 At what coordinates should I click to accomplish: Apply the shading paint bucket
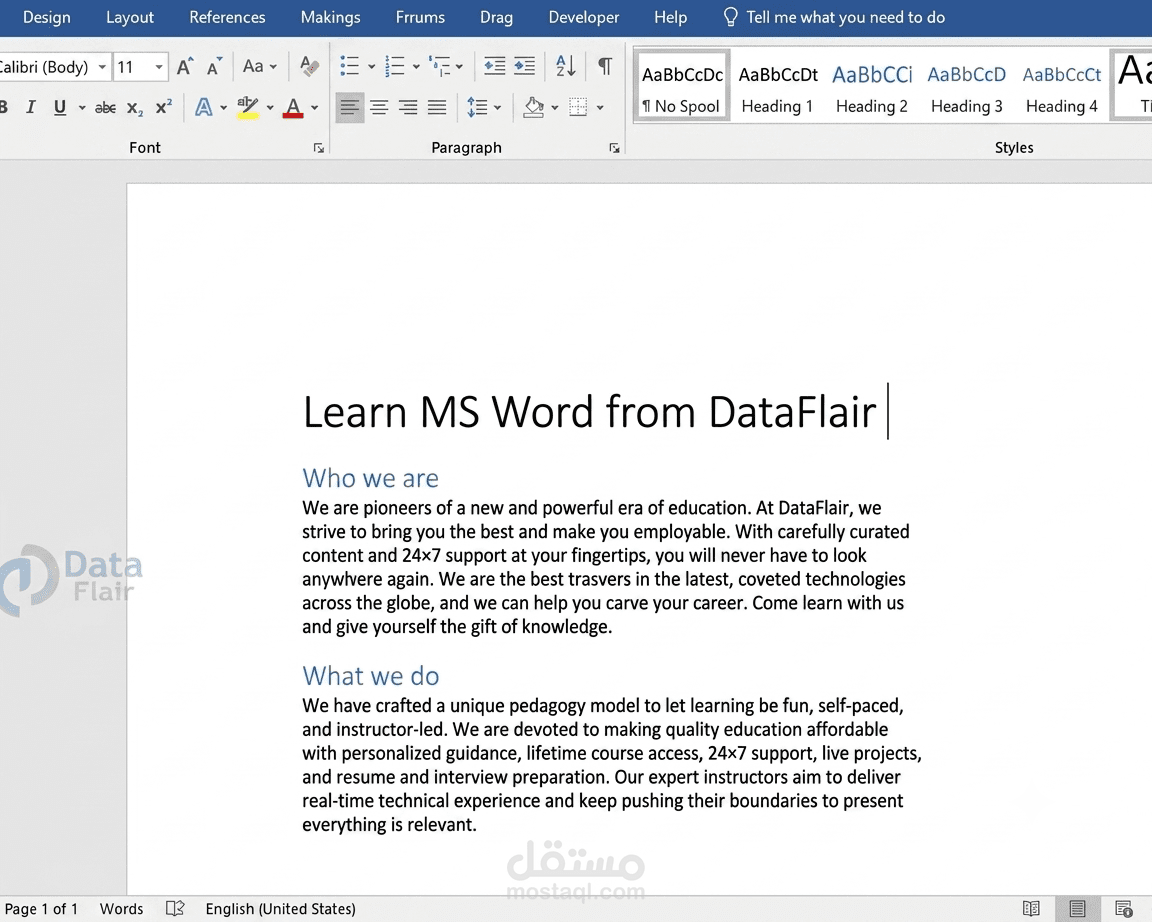pyautogui.click(x=534, y=108)
